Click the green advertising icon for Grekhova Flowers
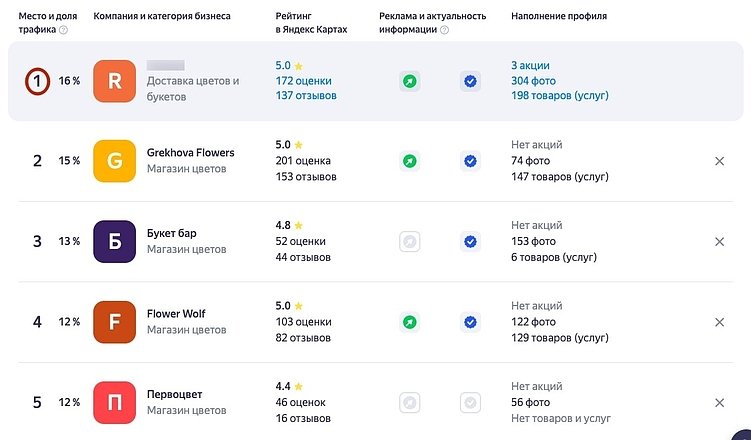 click(409, 161)
